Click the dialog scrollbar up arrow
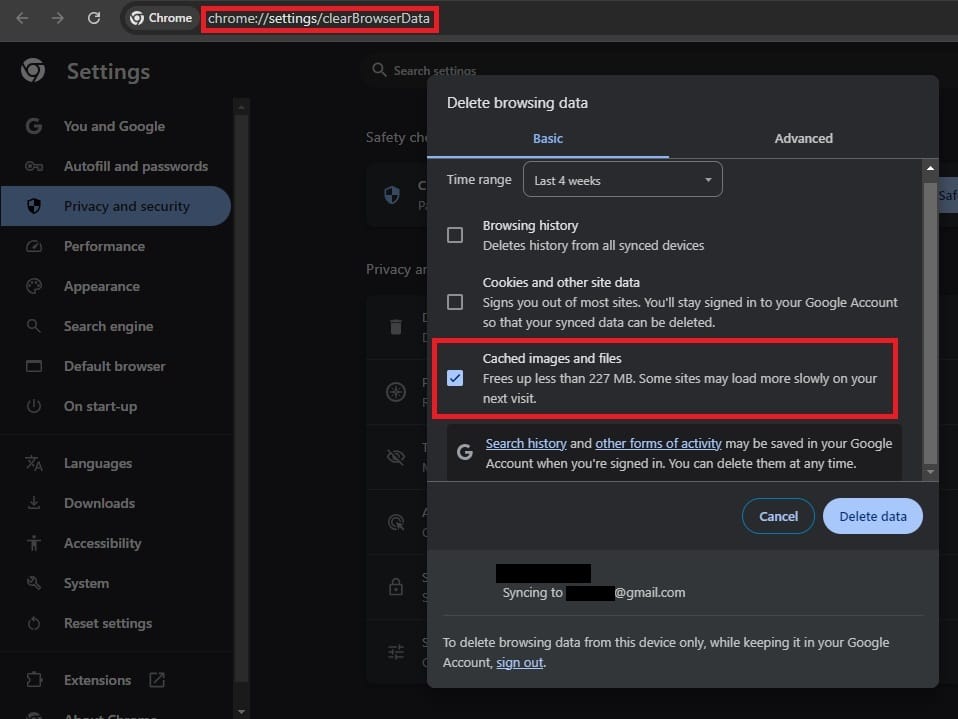The image size is (958, 719). [930, 168]
